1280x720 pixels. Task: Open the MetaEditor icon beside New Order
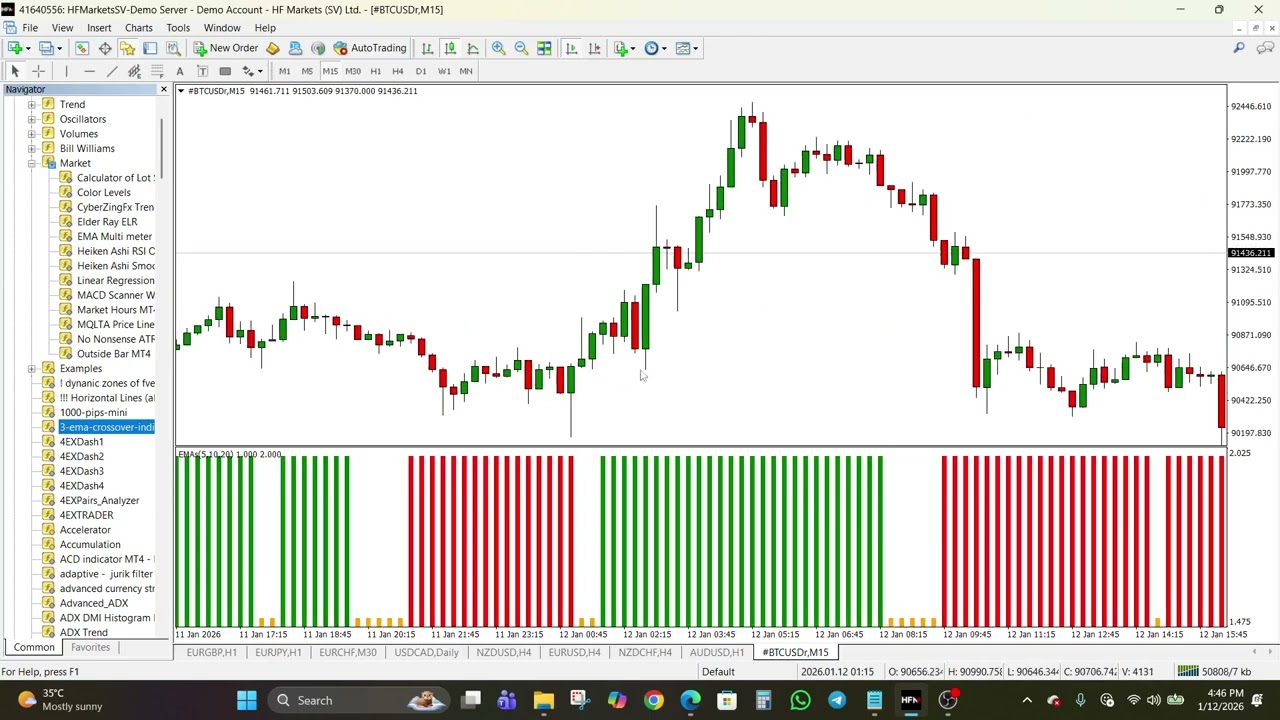point(272,48)
